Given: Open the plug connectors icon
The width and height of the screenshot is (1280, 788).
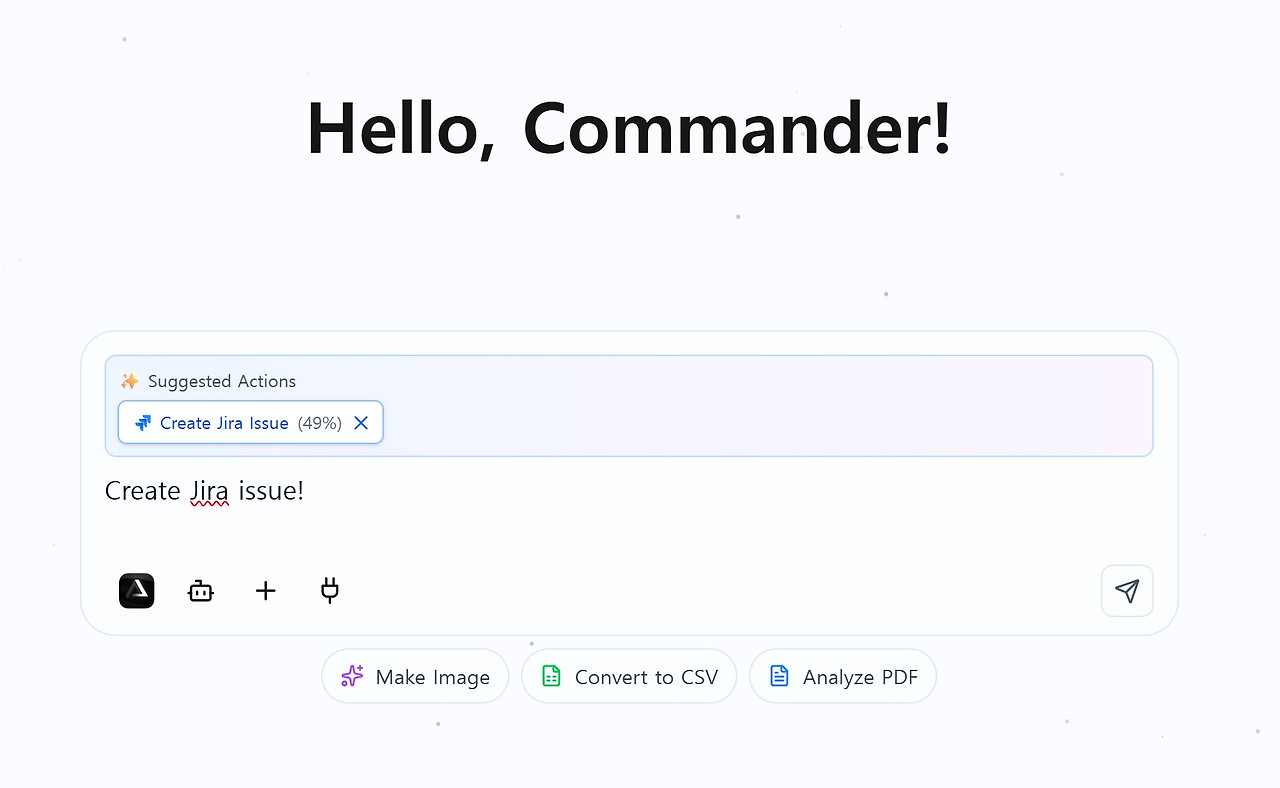Looking at the screenshot, I should click(330, 591).
